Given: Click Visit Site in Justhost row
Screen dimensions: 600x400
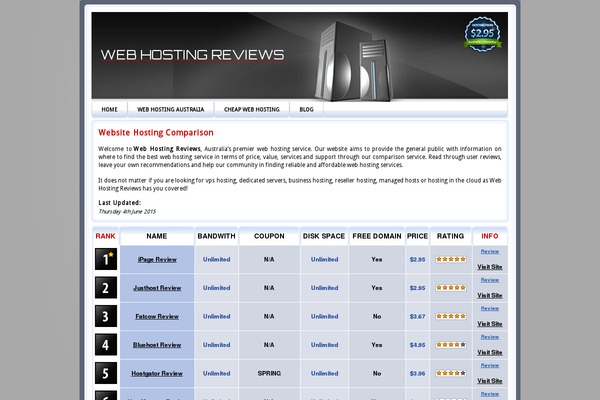Looking at the screenshot, I should tap(490, 296).
